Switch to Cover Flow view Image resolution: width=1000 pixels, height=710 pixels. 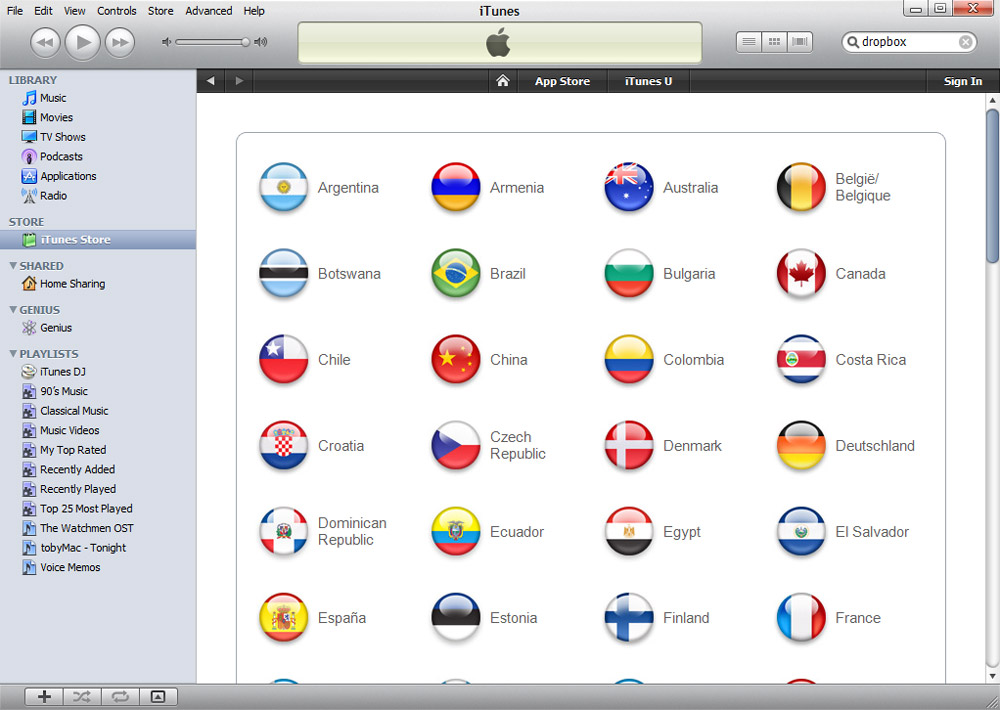800,42
